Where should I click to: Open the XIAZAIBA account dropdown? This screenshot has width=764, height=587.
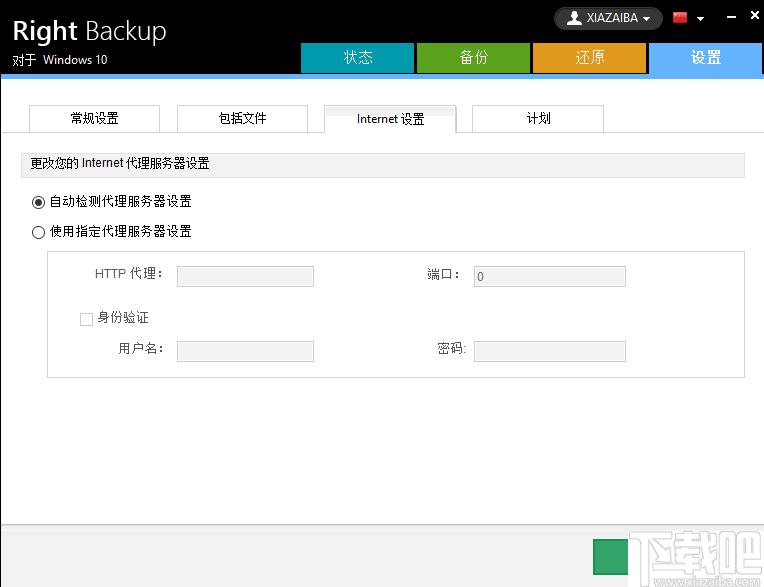tap(608, 19)
